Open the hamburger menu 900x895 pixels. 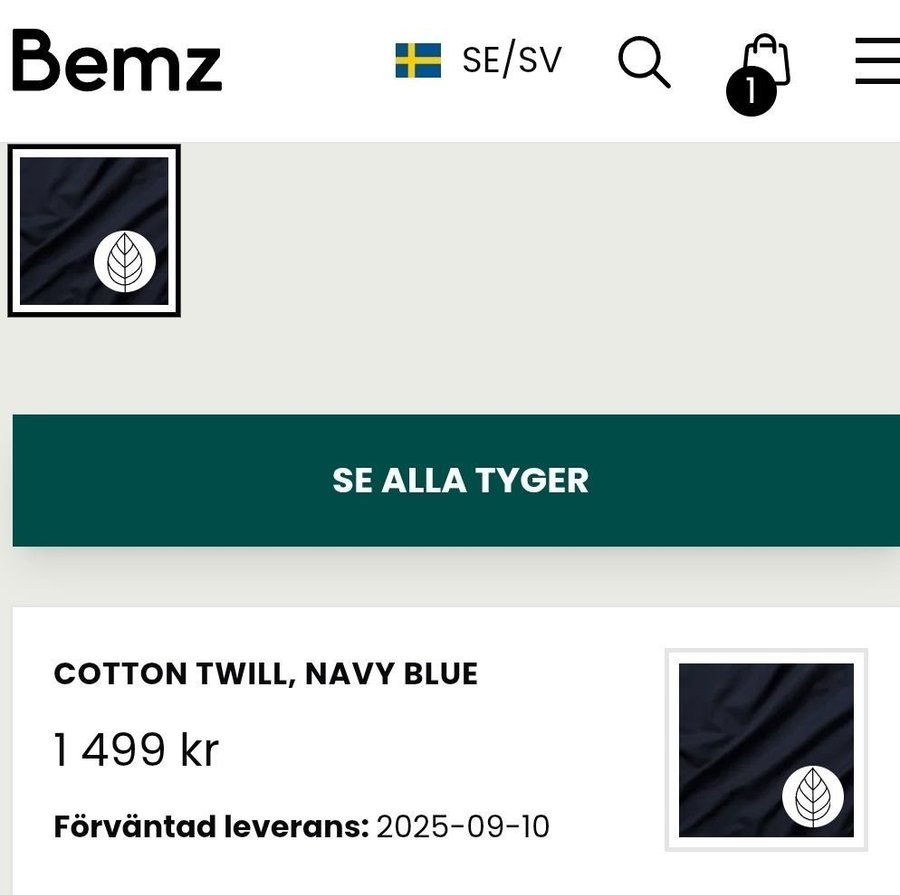tap(877, 61)
